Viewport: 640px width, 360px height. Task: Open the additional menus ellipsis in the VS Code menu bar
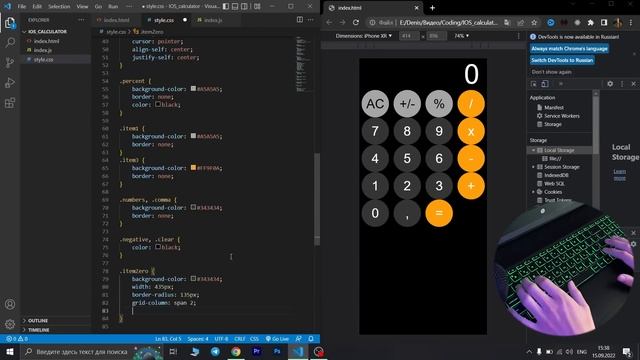pyautogui.click(x=129, y=7)
